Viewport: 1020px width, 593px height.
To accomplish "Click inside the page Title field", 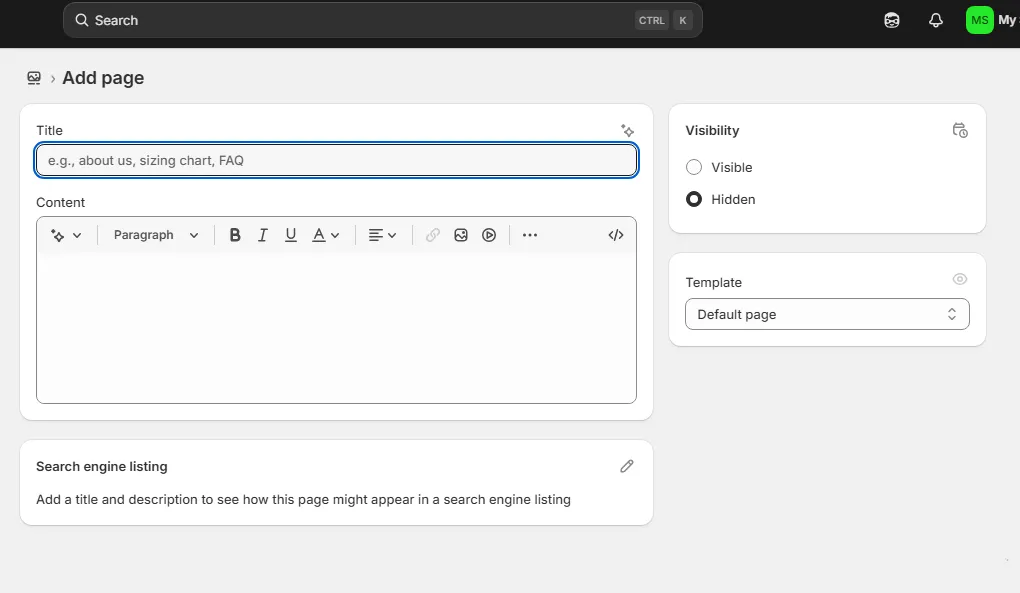I will tap(336, 160).
